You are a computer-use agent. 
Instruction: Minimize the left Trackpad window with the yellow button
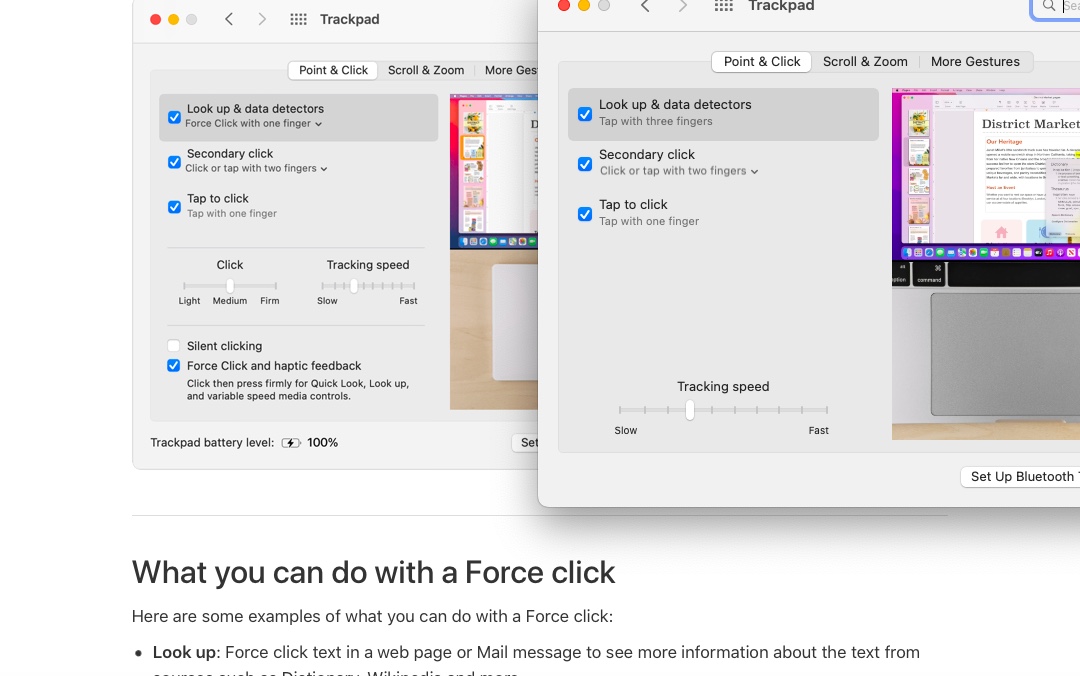click(x=174, y=19)
